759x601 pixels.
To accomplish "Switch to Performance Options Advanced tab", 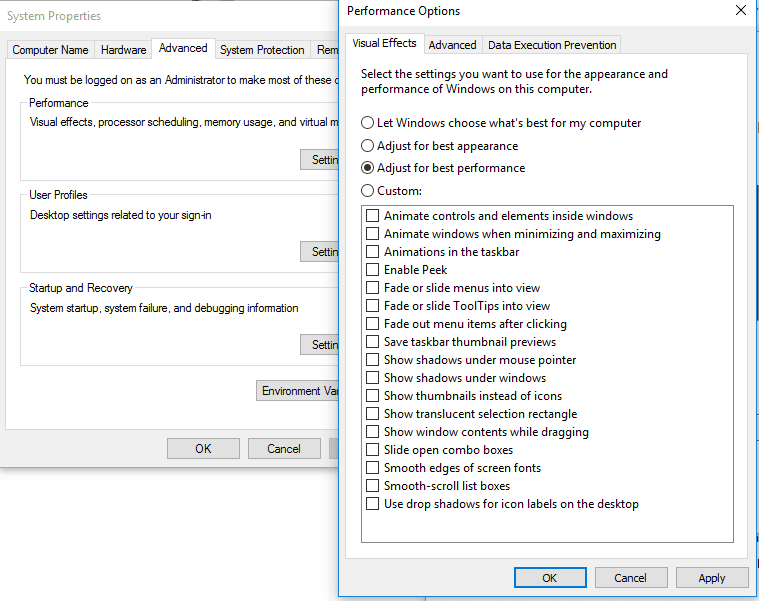I will (452, 45).
